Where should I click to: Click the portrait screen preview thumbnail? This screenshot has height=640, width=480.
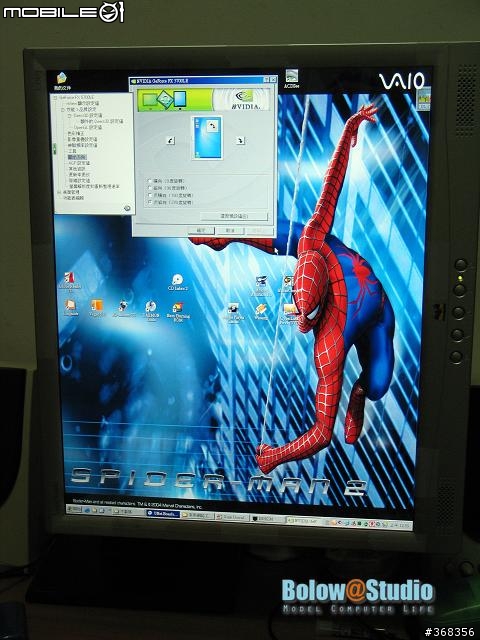207,138
